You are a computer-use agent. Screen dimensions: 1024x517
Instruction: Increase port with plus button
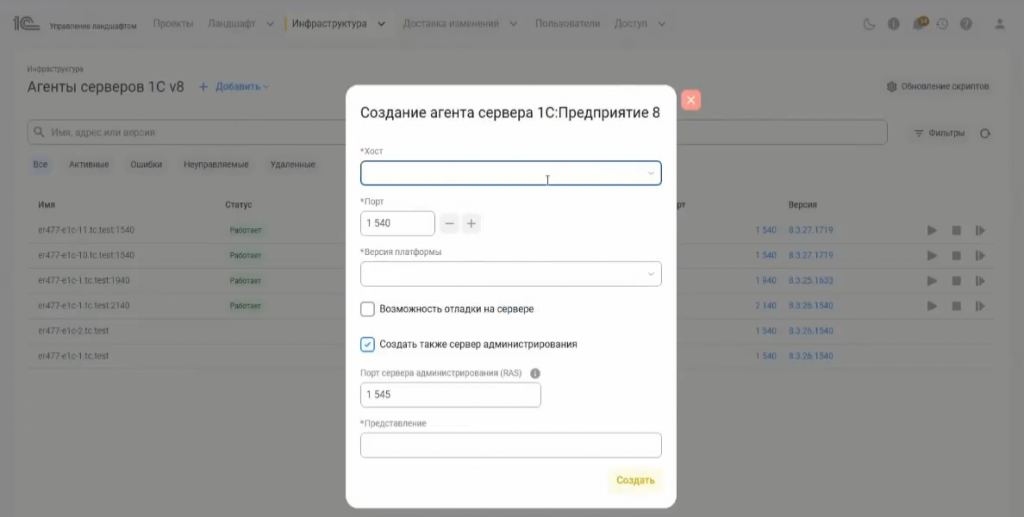point(471,223)
